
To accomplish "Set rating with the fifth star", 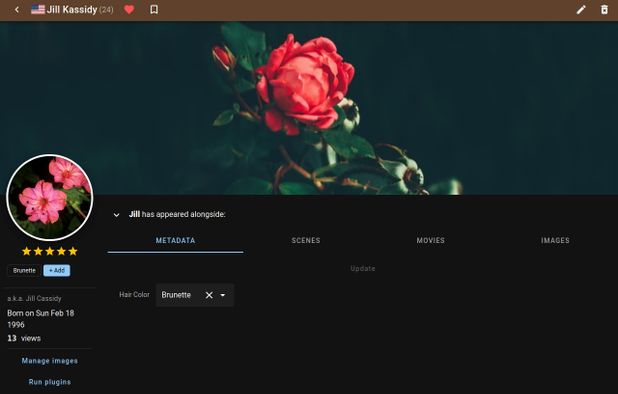I will (73, 251).
